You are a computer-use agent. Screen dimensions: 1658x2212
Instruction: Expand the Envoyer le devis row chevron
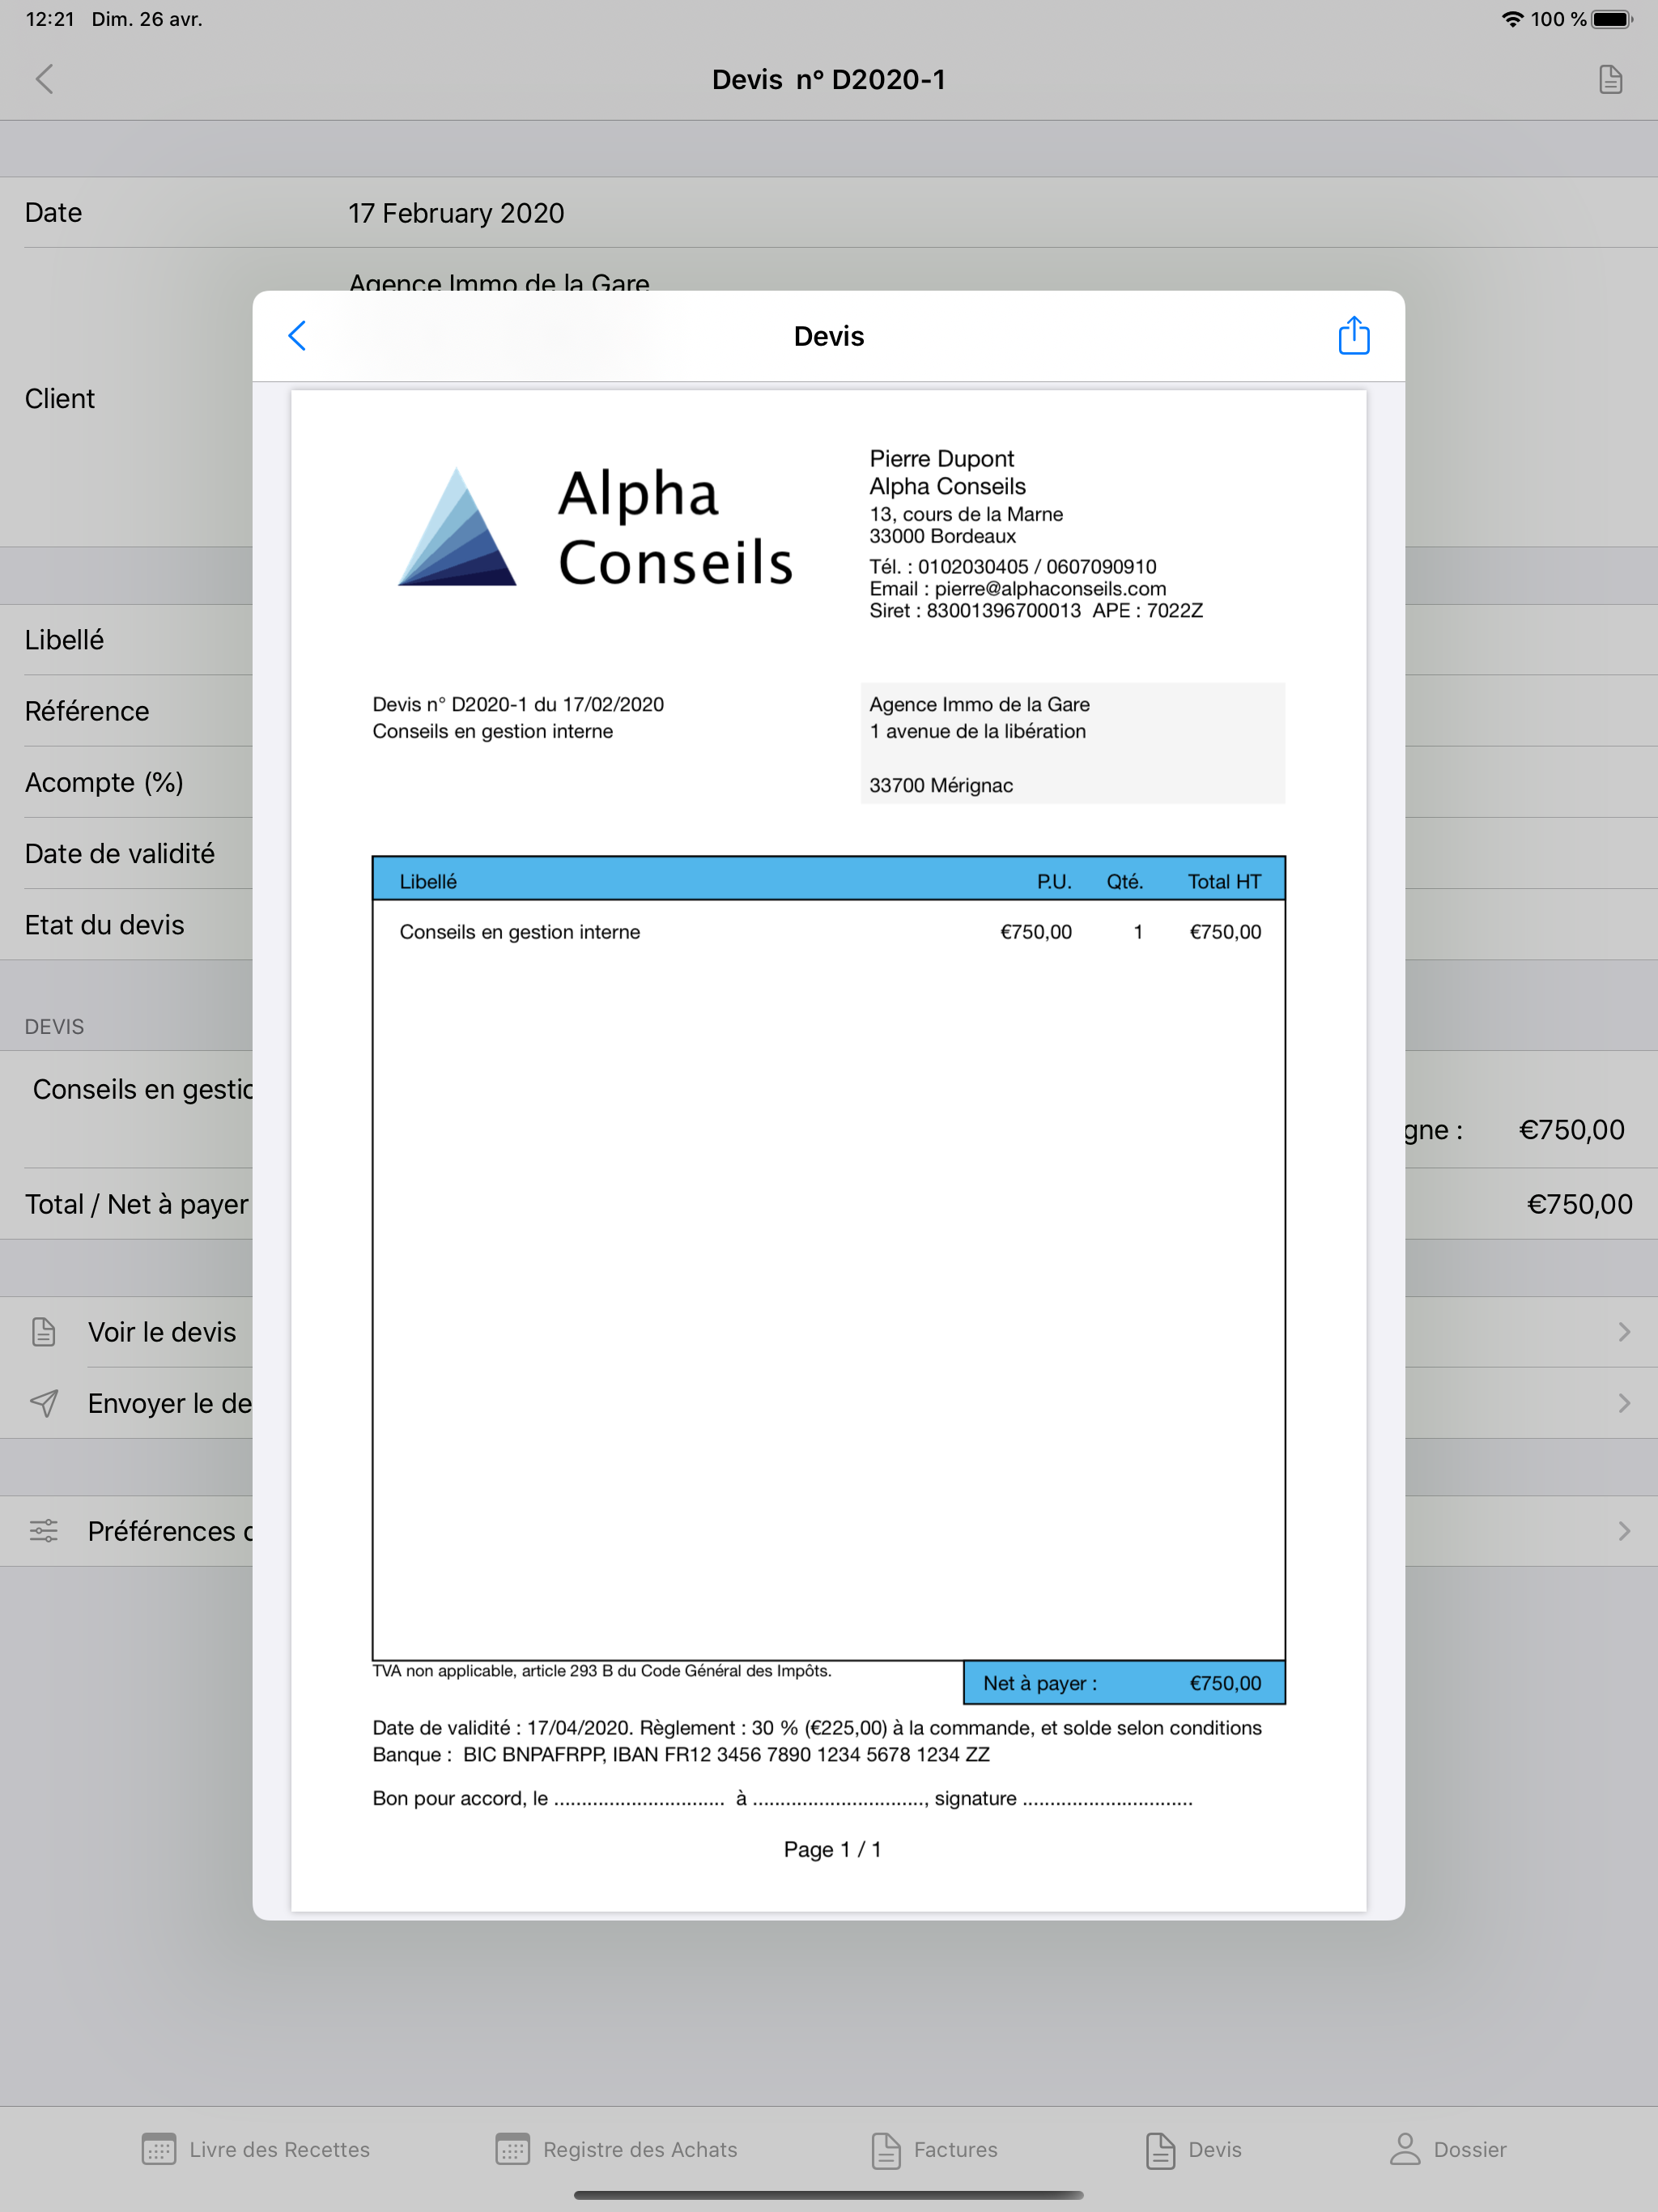[1623, 1403]
